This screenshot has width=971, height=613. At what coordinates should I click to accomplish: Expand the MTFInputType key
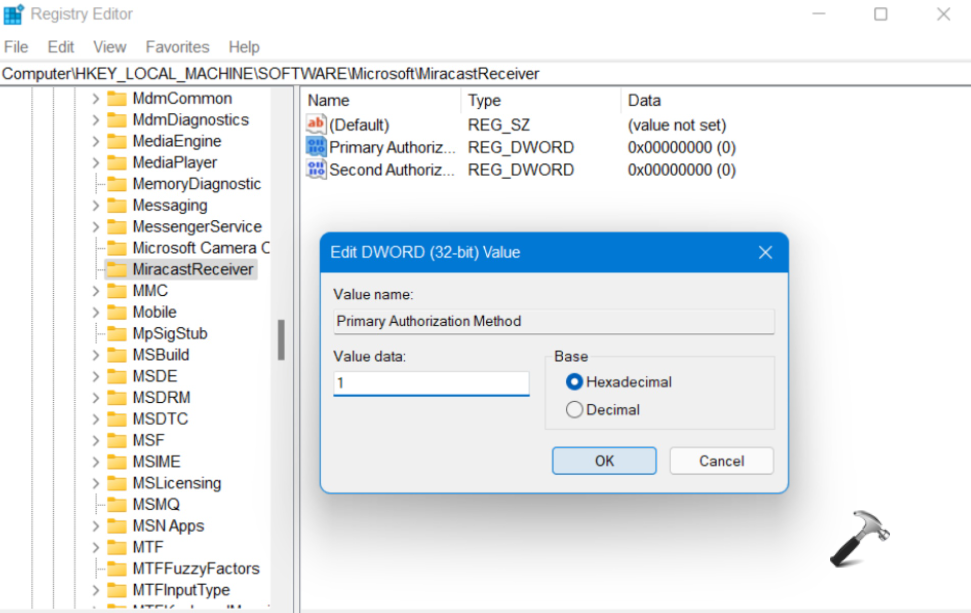(x=95, y=590)
